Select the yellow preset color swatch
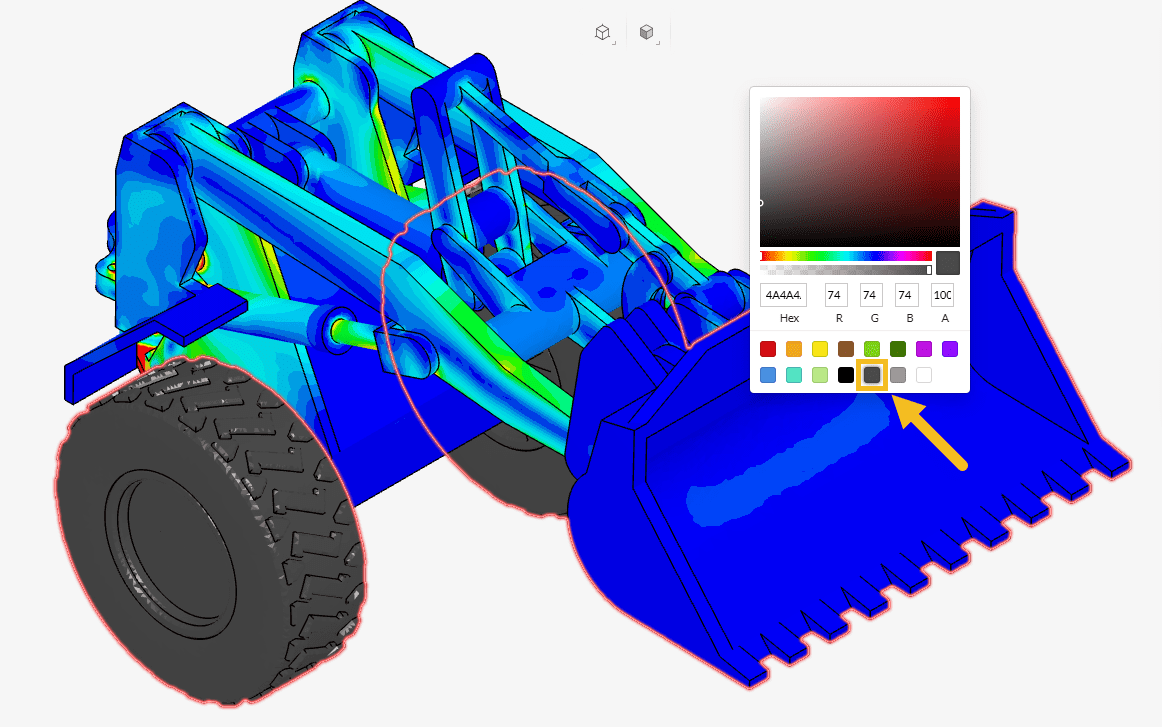Viewport: 1162px width, 727px height. 820,349
